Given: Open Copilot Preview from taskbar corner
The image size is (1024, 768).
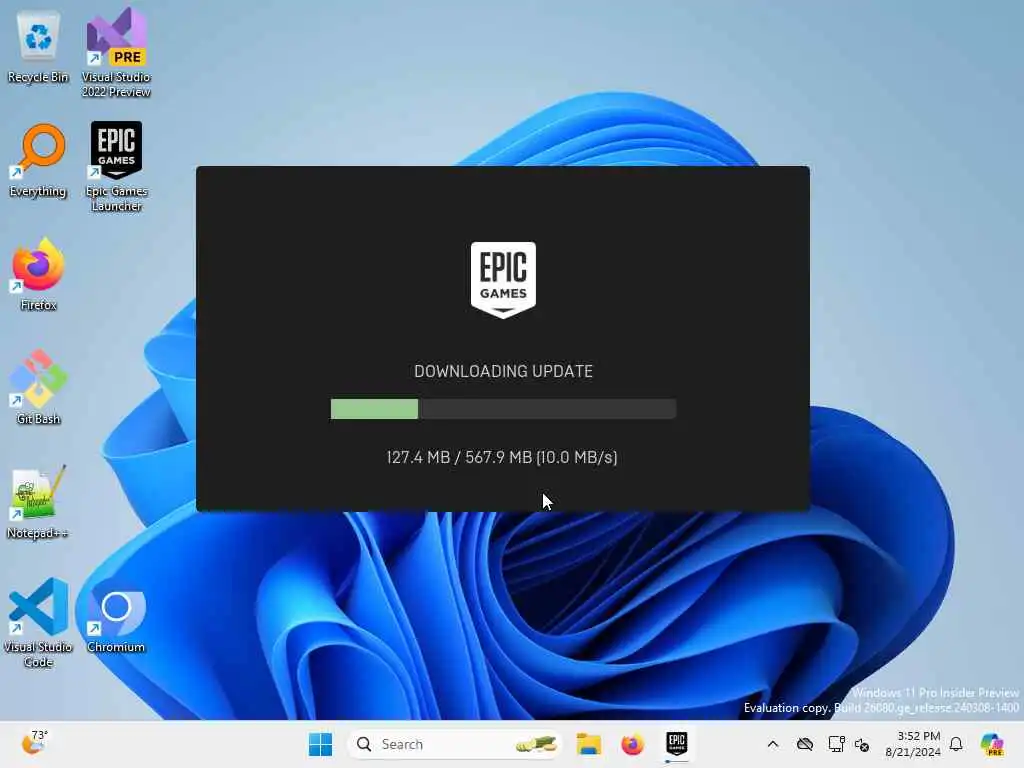Looking at the screenshot, I should pyautogui.click(x=992, y=744).
